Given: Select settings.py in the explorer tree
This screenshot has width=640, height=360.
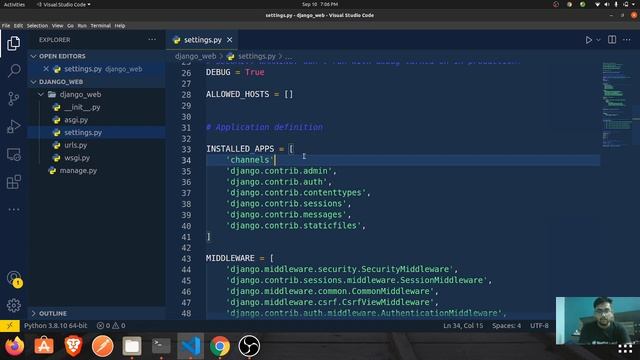Looking at the screenshot, I should coord(96,133).
